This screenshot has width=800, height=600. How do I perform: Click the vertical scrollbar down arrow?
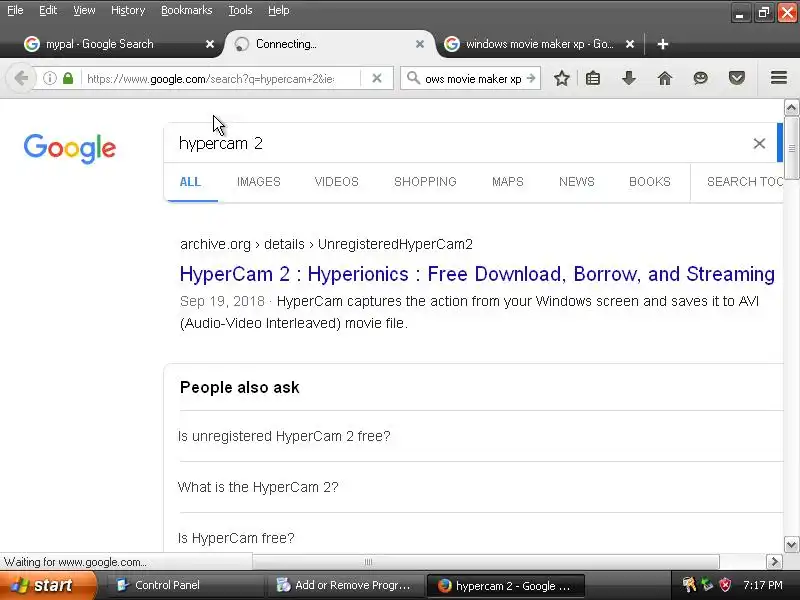(x=791, y=544)
